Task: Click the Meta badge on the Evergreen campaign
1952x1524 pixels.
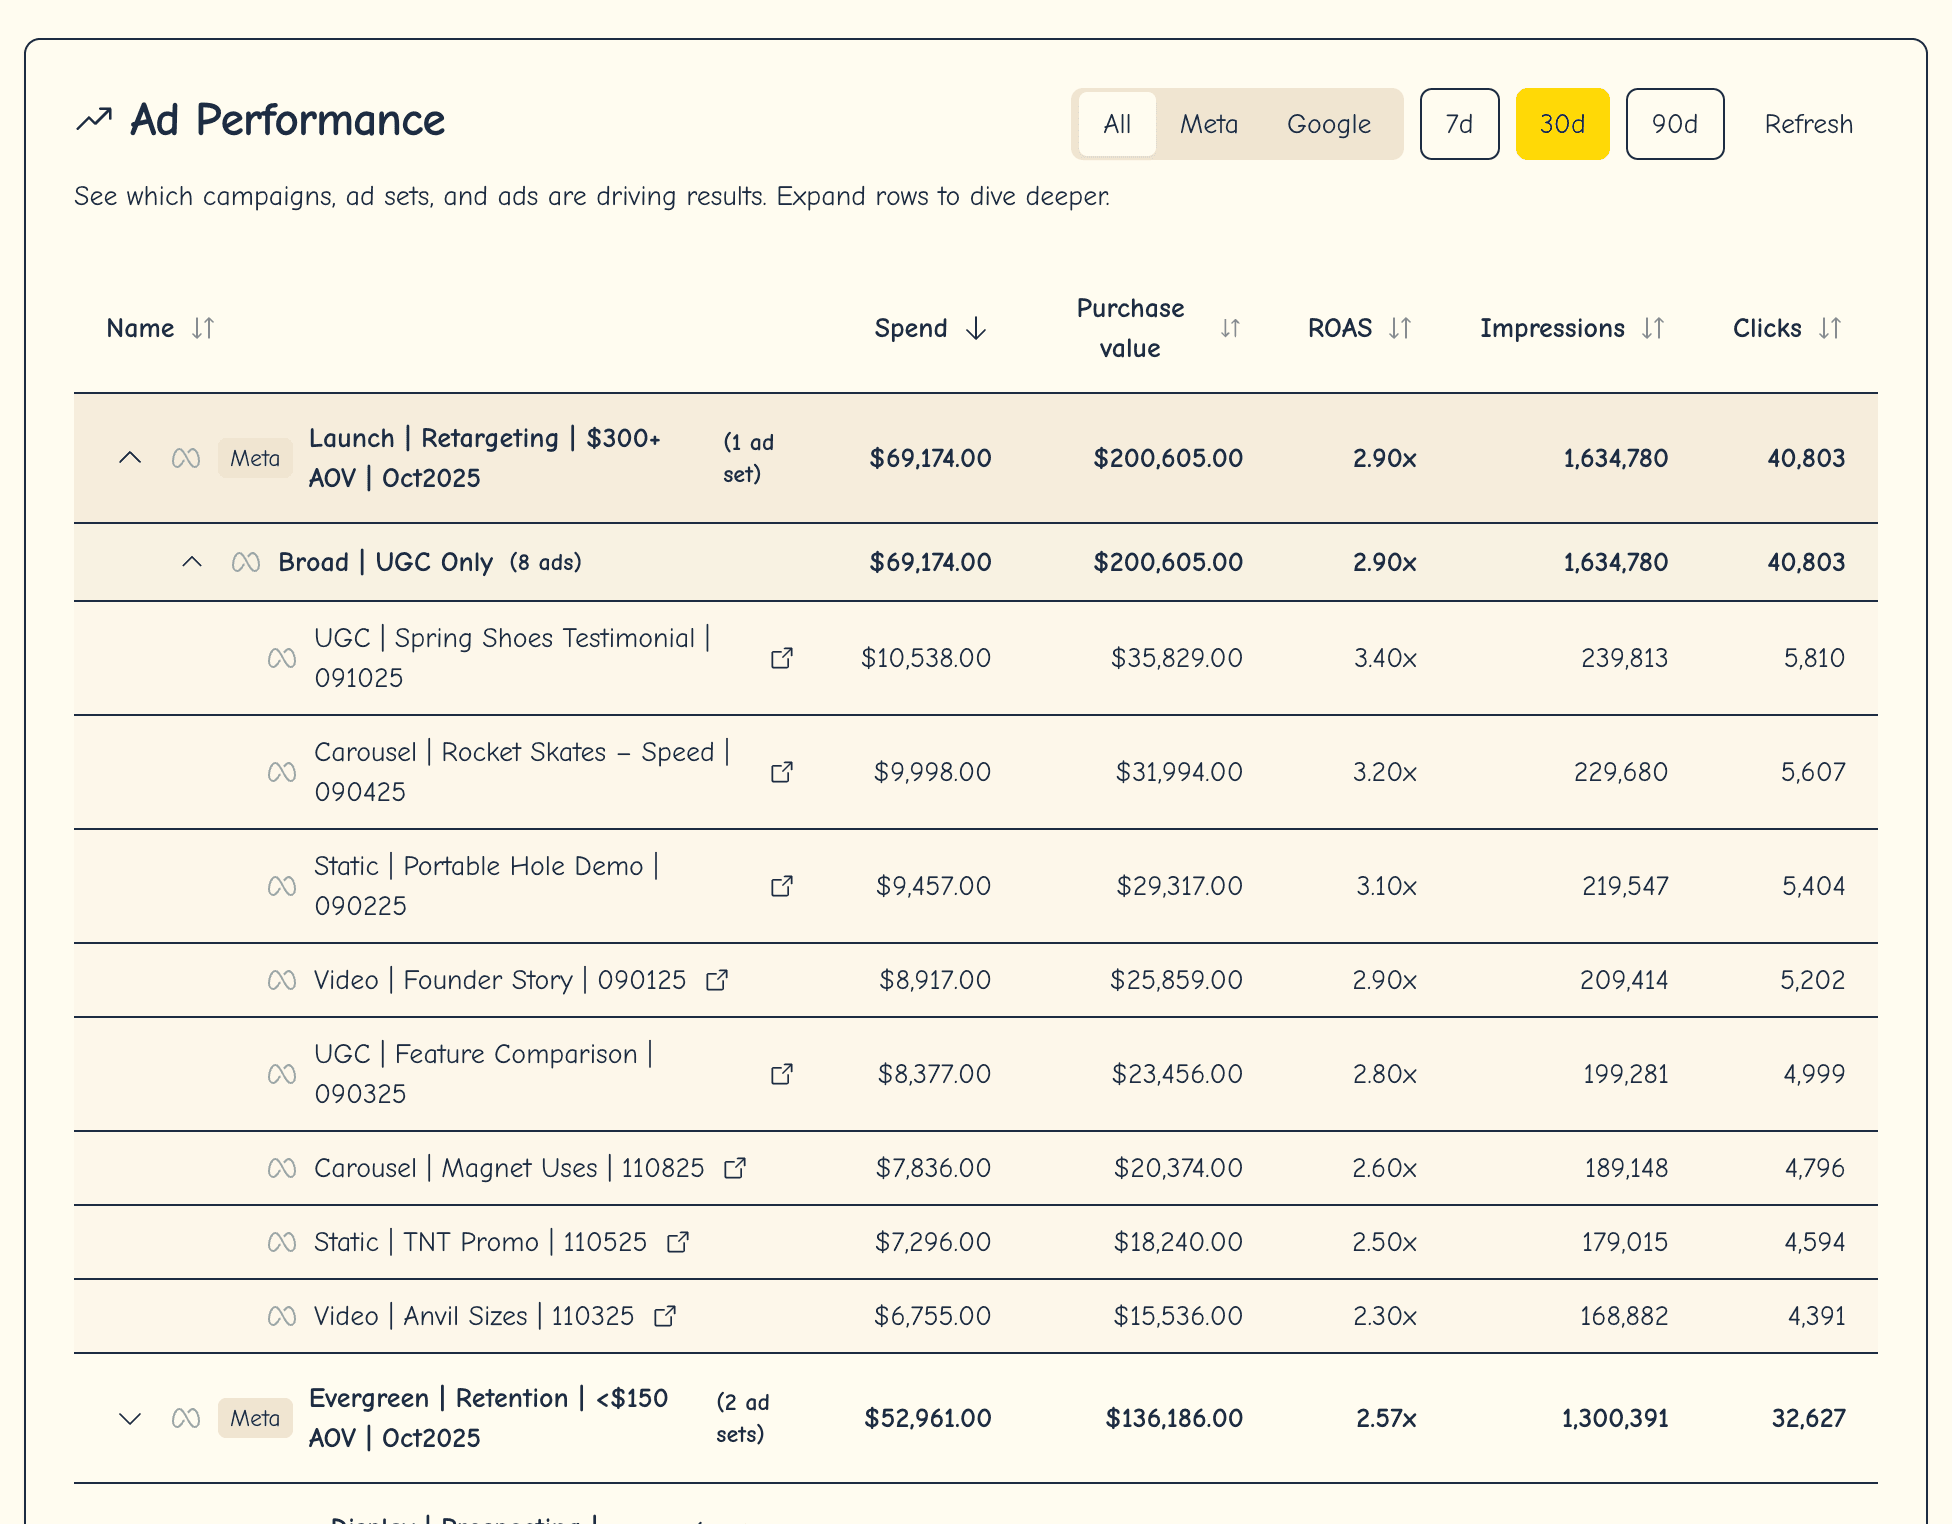Action: point(255,1418)
